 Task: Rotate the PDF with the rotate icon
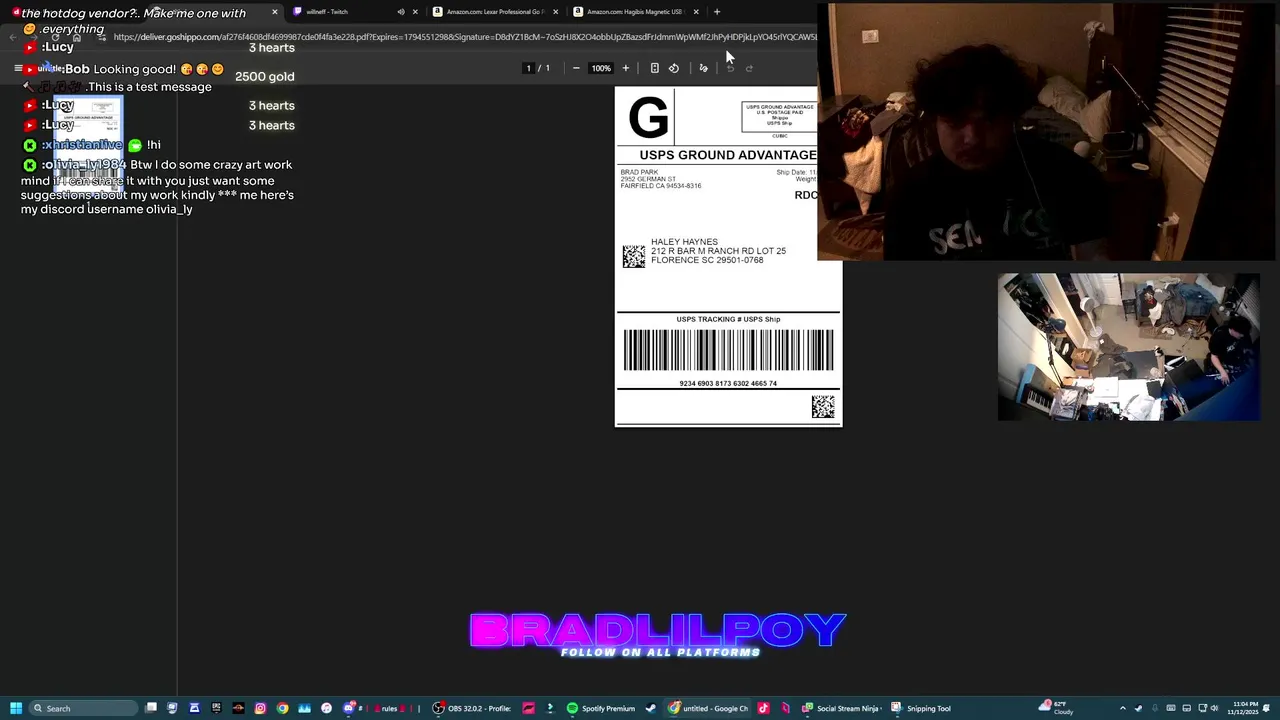(x=674, y=68)
